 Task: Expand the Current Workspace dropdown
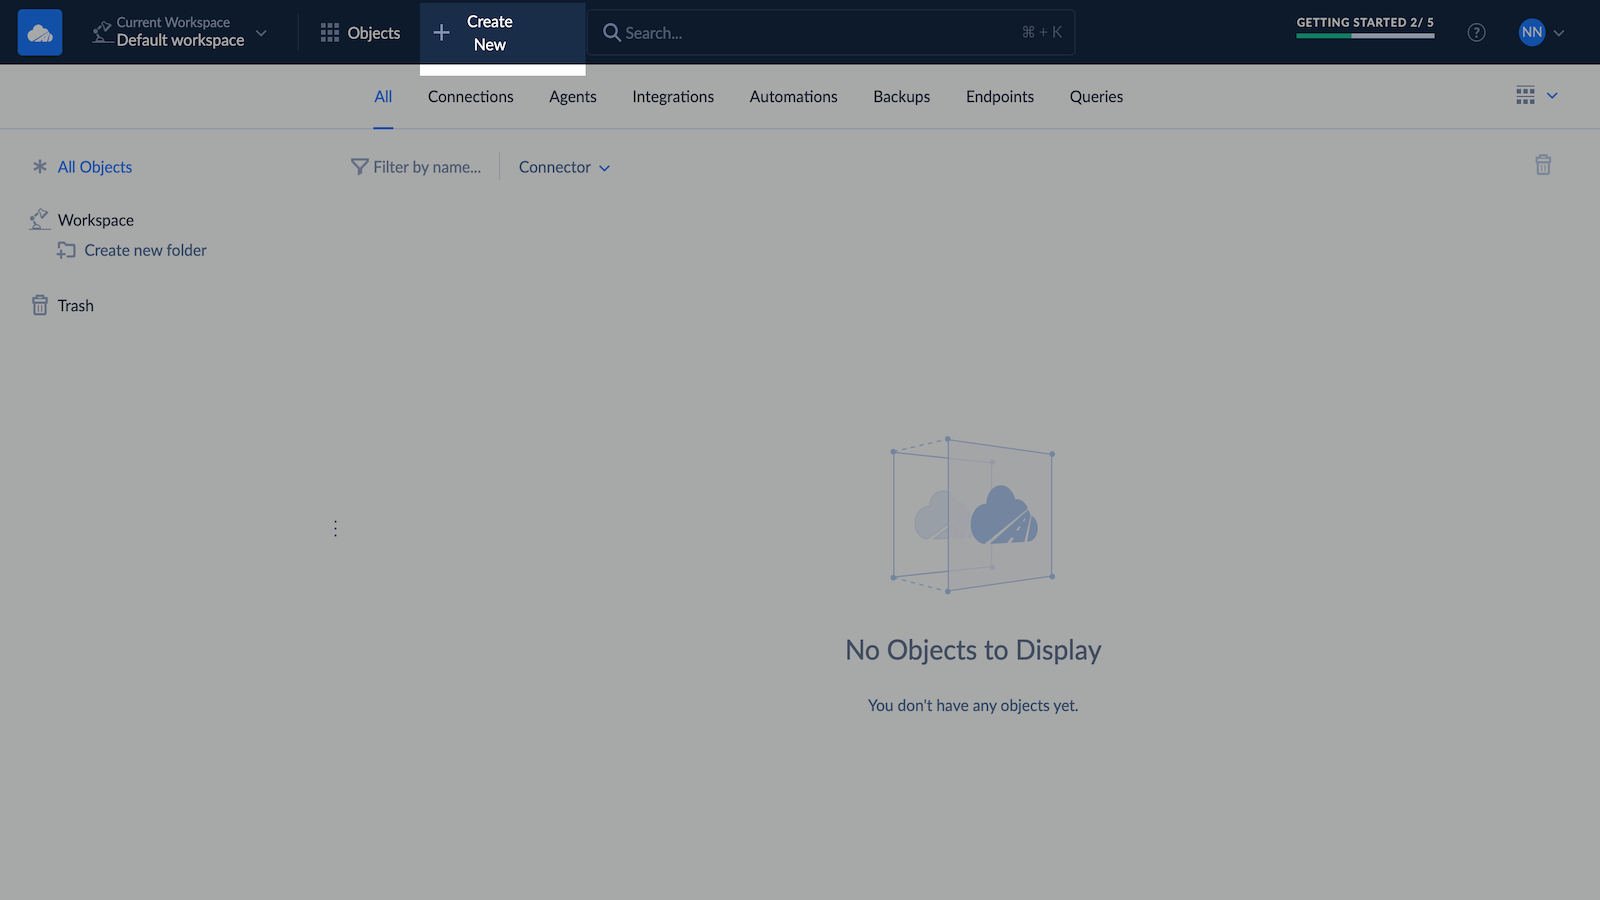point(261,33)
